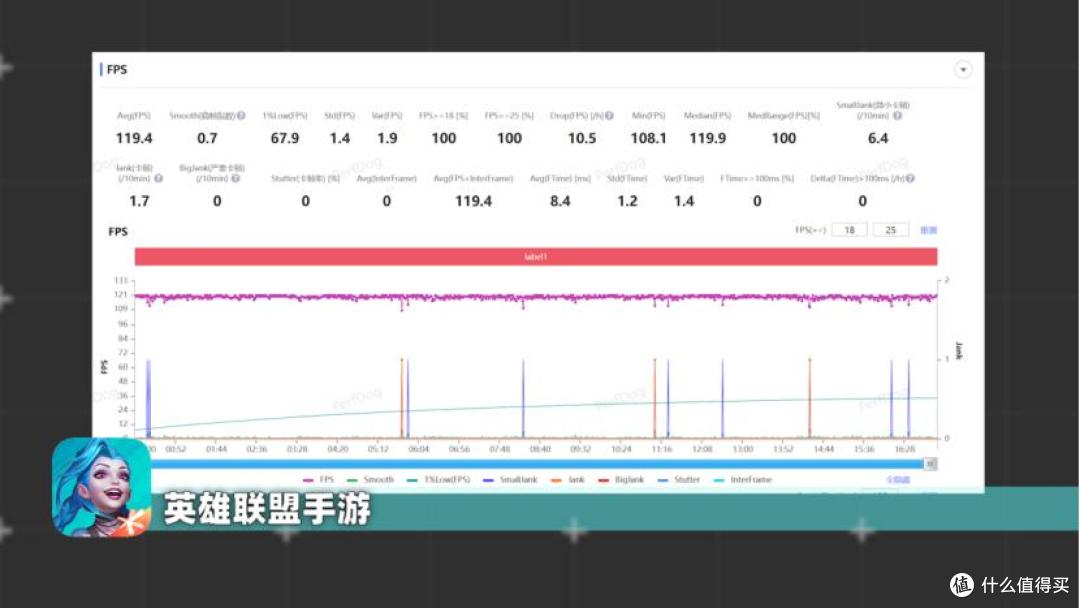Click the Median(FPS) value 119.9

[x=707, y=138]
